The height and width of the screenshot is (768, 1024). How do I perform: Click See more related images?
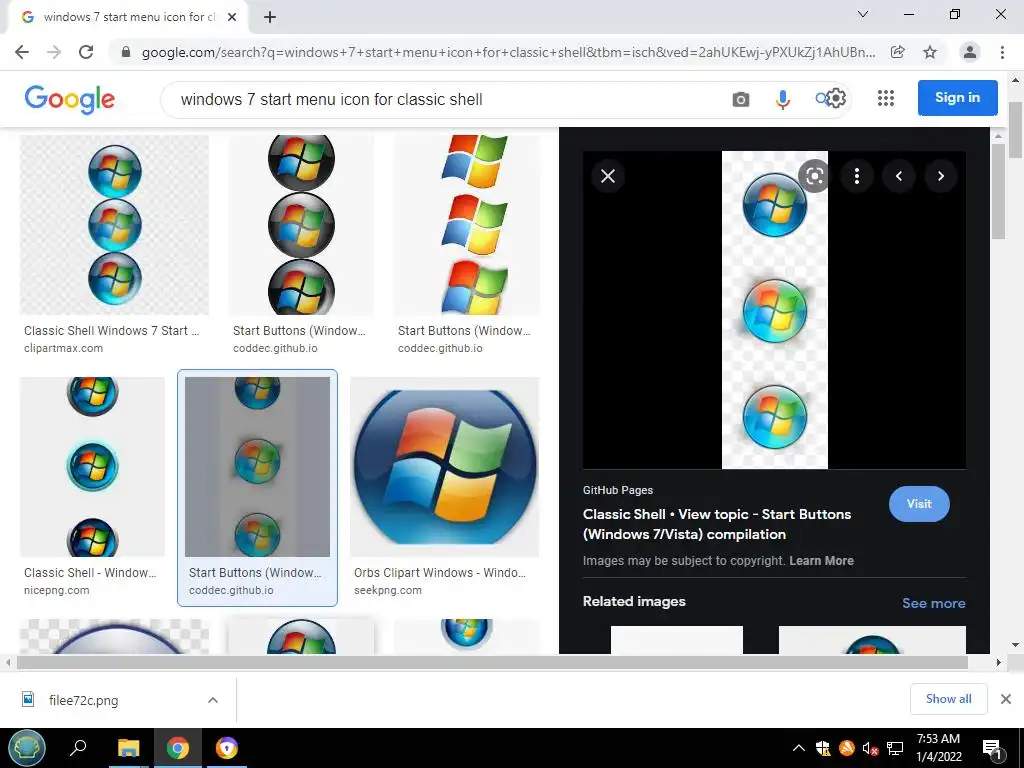click(x=933, y=603)
